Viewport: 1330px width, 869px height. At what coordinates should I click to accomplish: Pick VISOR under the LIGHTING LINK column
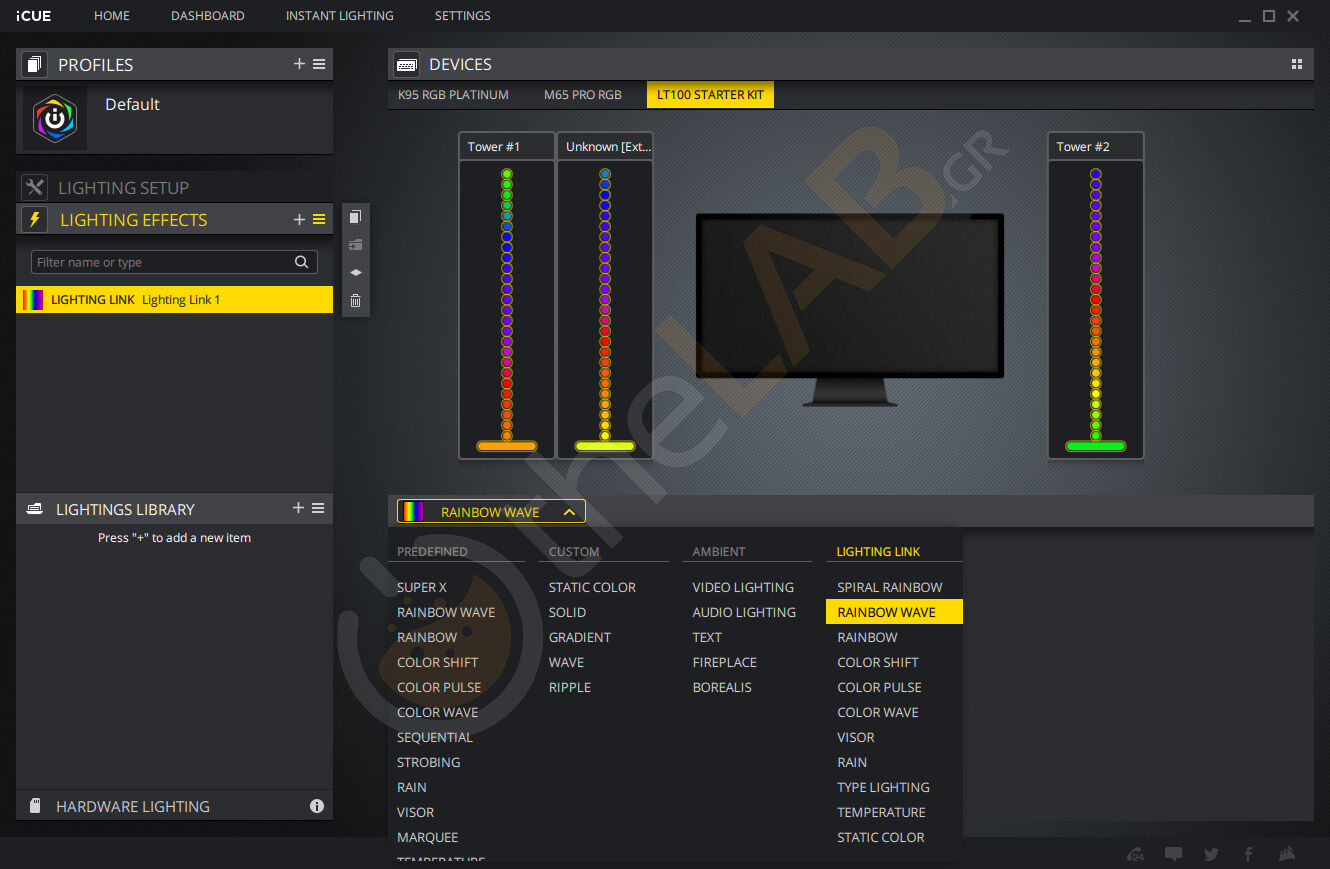856,737
